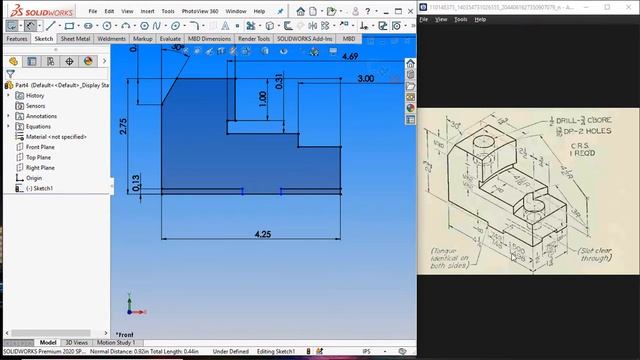The height and width of the screenshot is (360, 640).
Task: Open the Rectangle tool dropdown arrow
Action: tap(78, 26)
